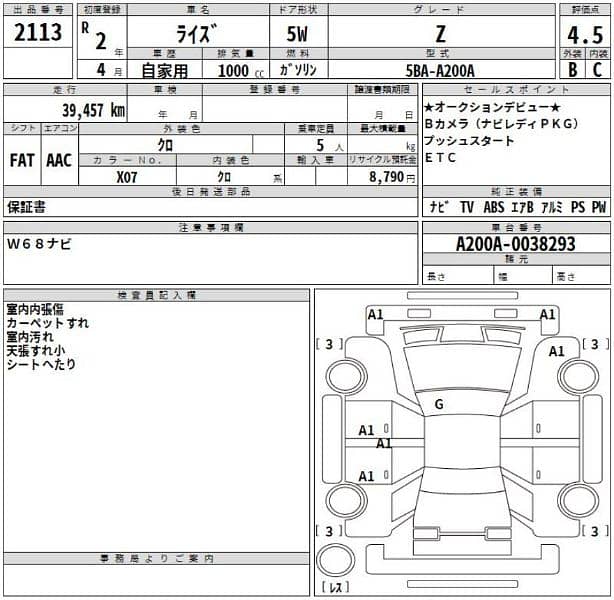Click the vehicle history 自家用

coord(164,70)
